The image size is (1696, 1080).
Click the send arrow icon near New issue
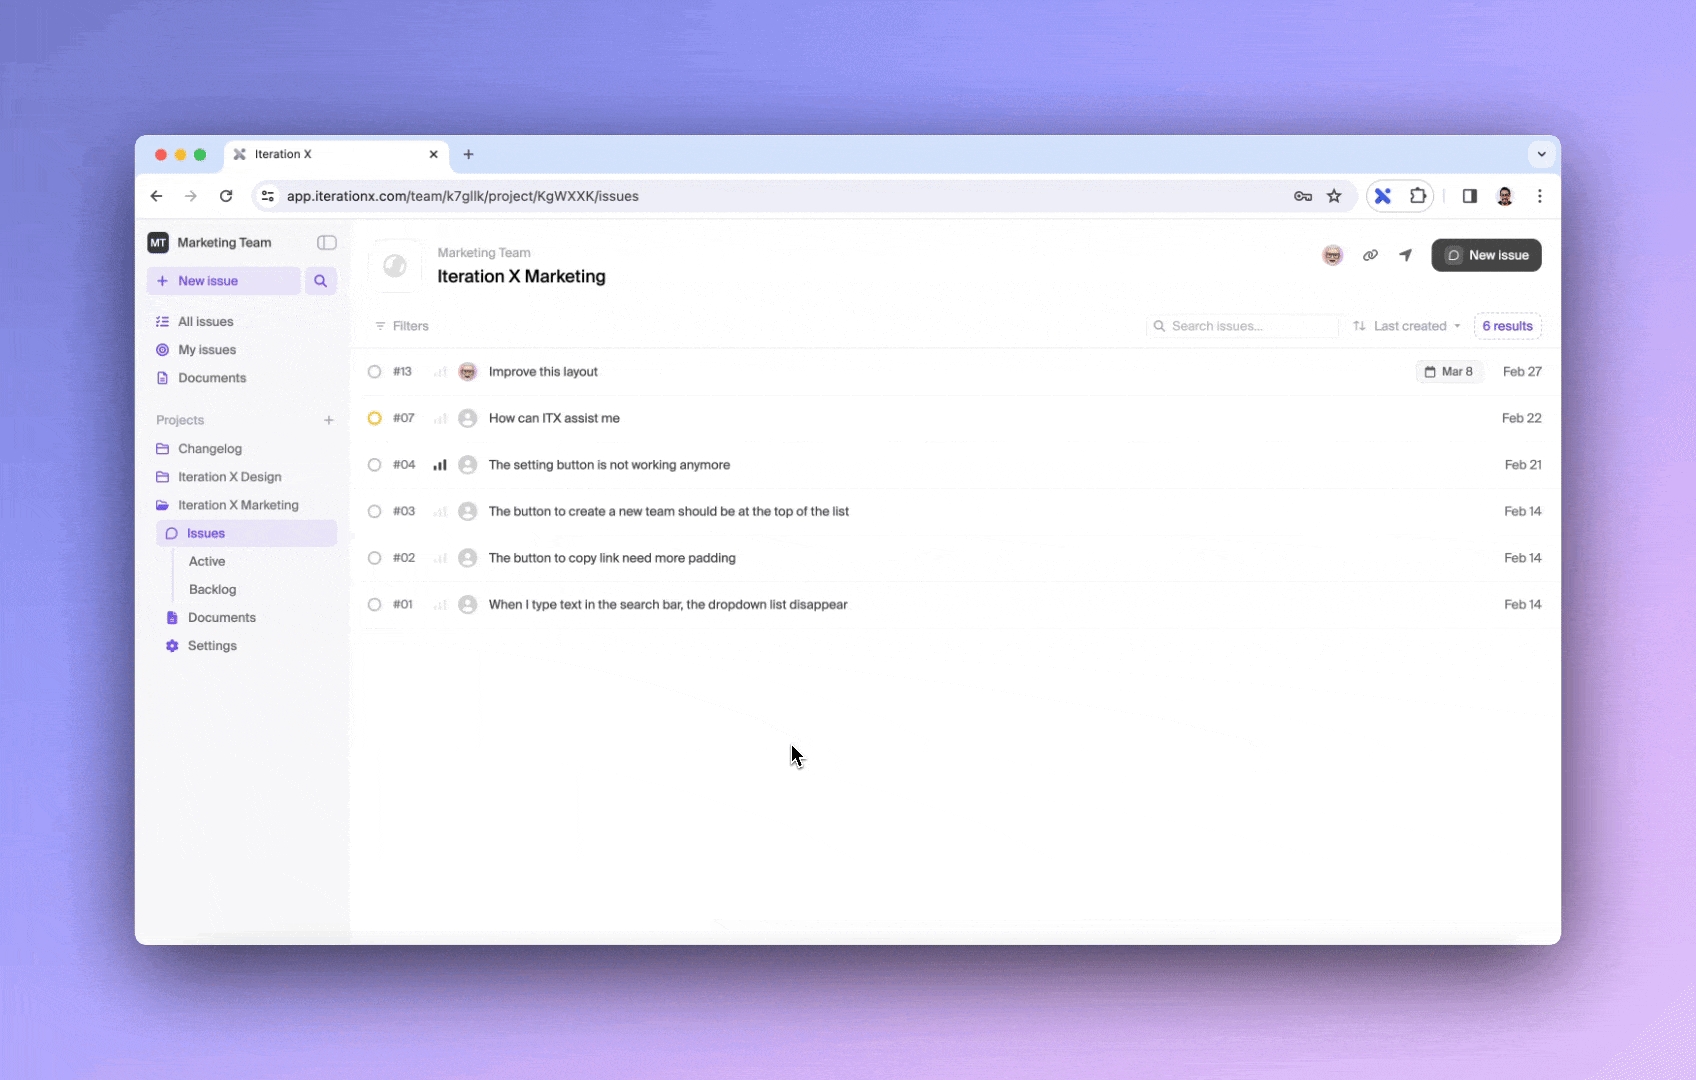coord(1405,255)
